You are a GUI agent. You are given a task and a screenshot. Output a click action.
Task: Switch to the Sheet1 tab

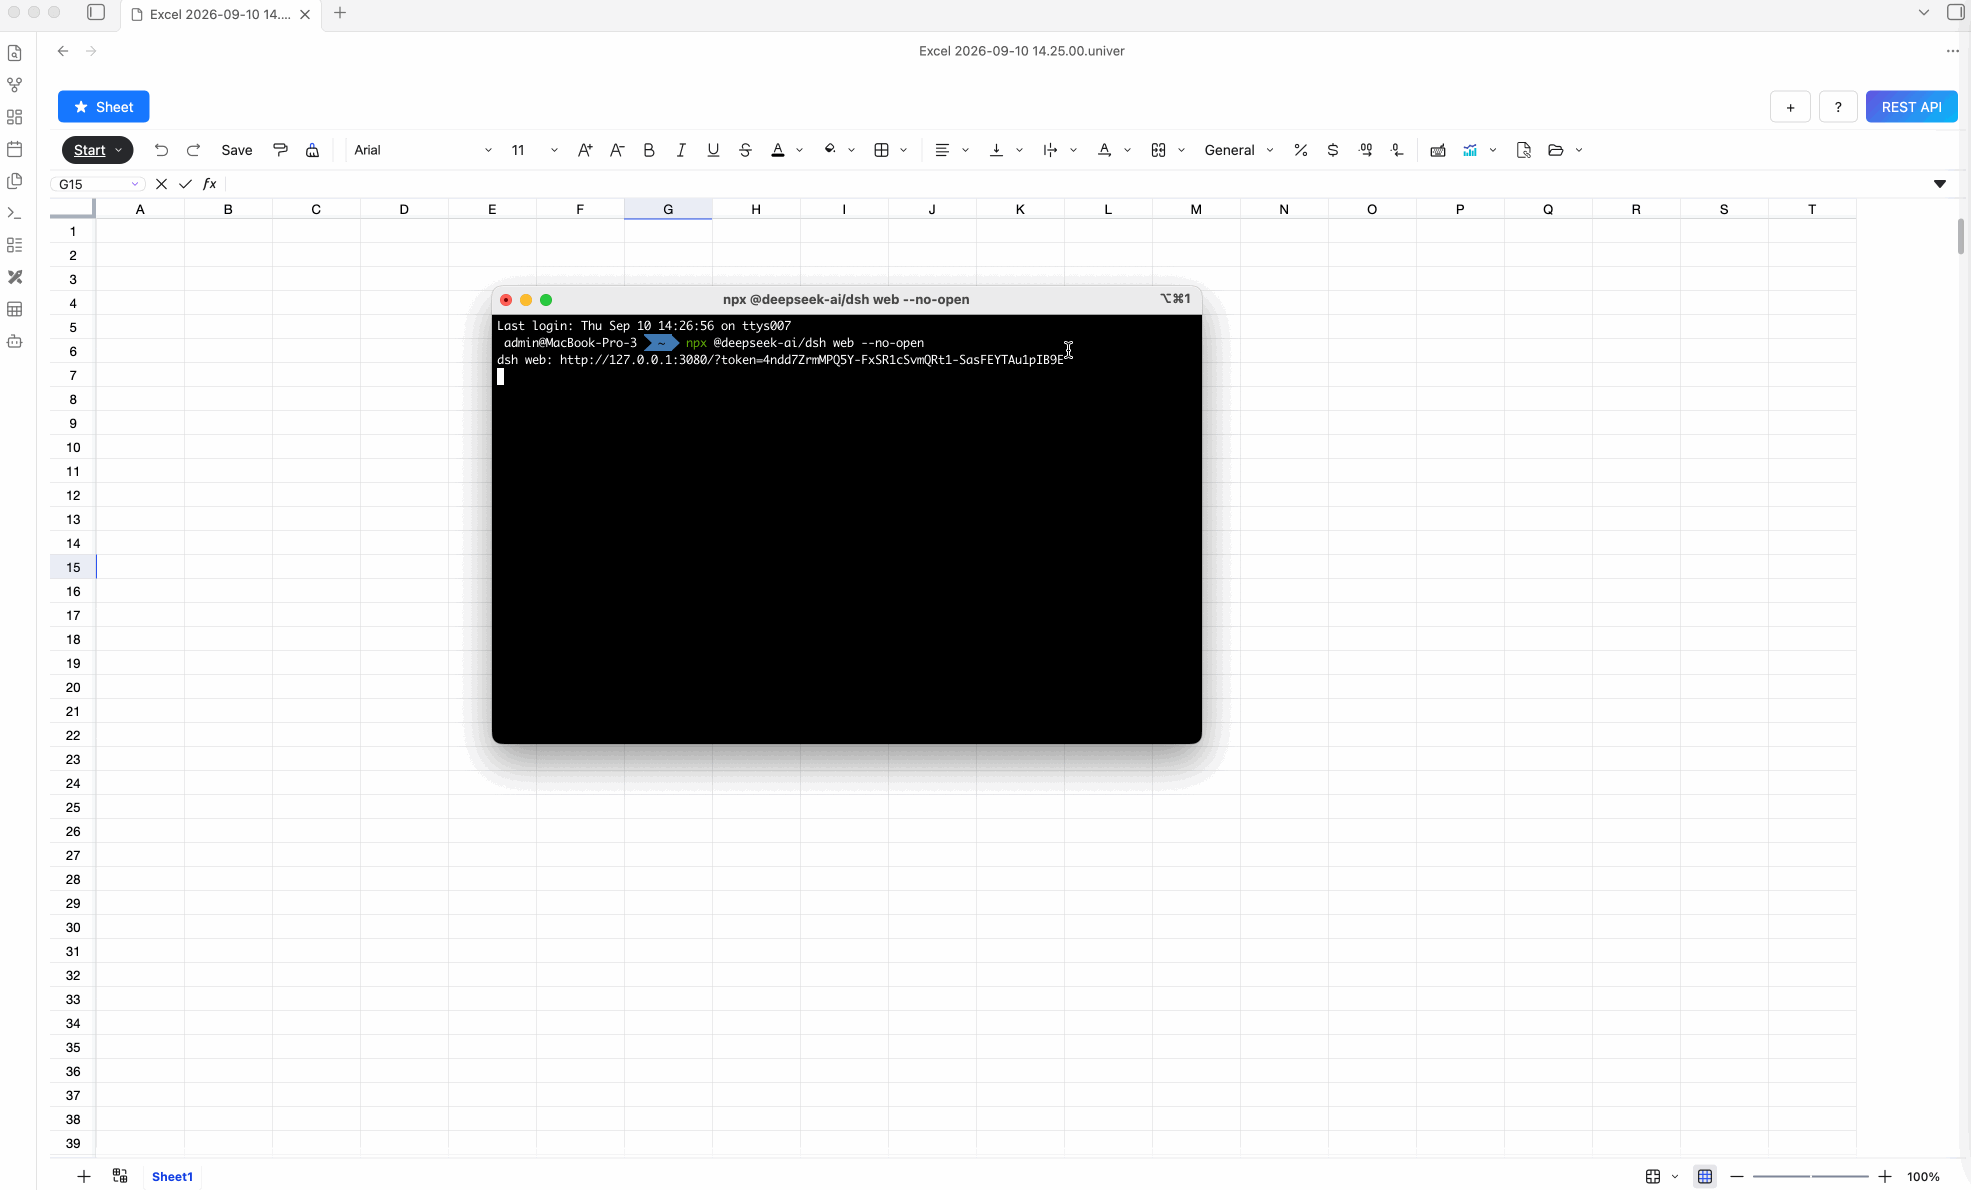172,1176
